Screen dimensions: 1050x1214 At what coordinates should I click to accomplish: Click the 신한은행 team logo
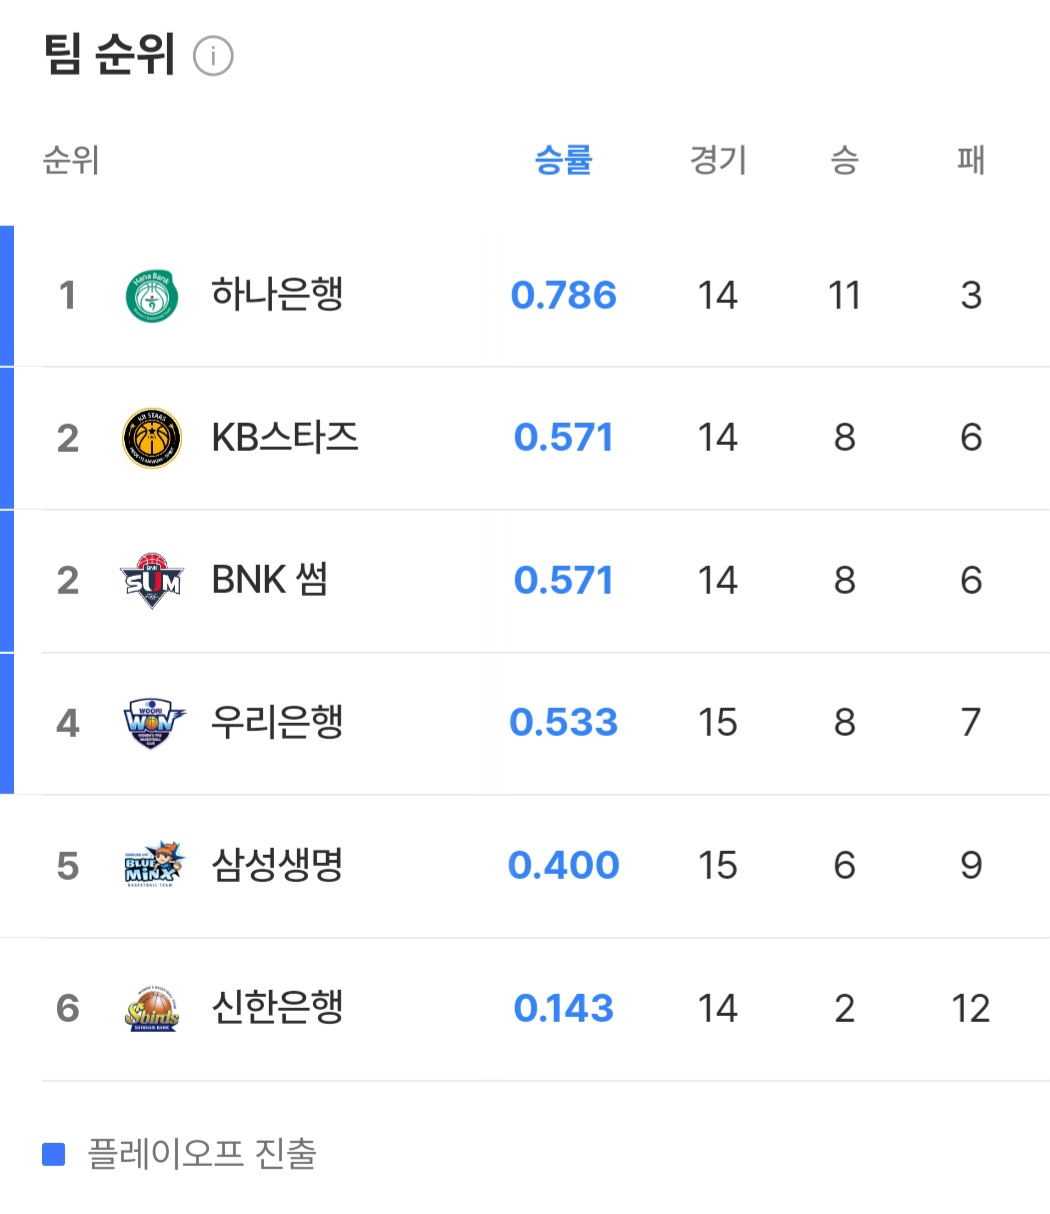(x=152, y=1008)
